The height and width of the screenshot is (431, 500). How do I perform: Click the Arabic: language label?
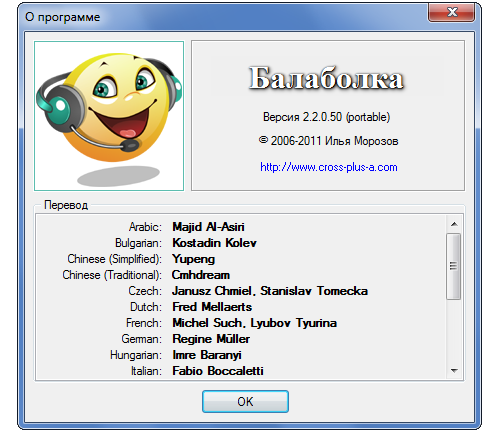tap(145, 227)
